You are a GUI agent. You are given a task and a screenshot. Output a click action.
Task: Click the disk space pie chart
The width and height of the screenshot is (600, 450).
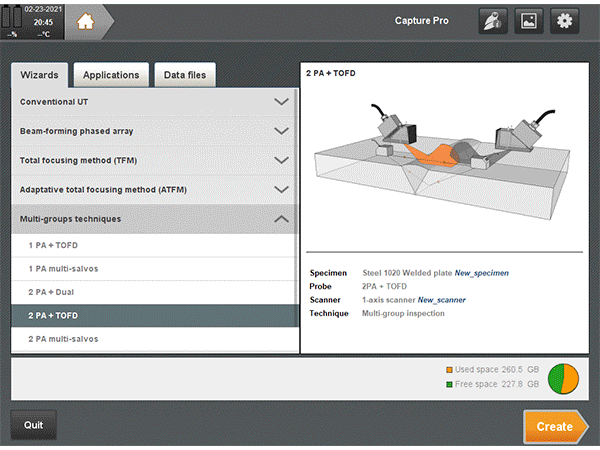(x=563, y=377)
